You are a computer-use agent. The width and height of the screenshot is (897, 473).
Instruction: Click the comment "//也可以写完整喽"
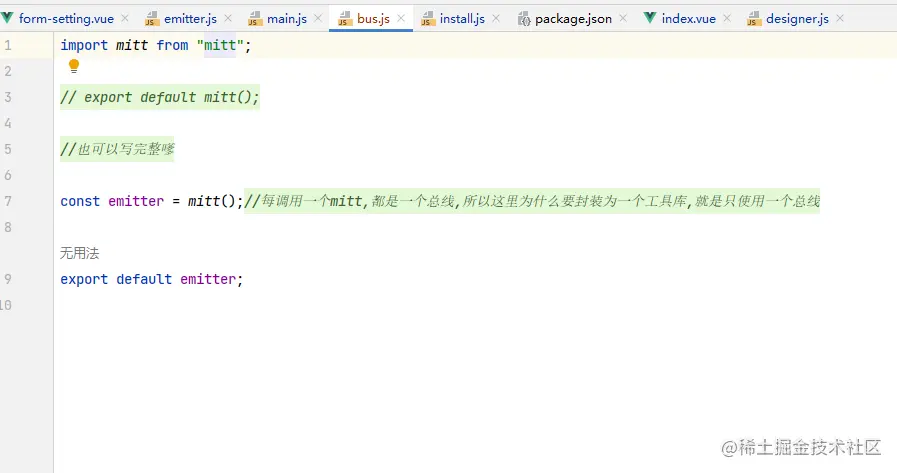tap(117, 149)
